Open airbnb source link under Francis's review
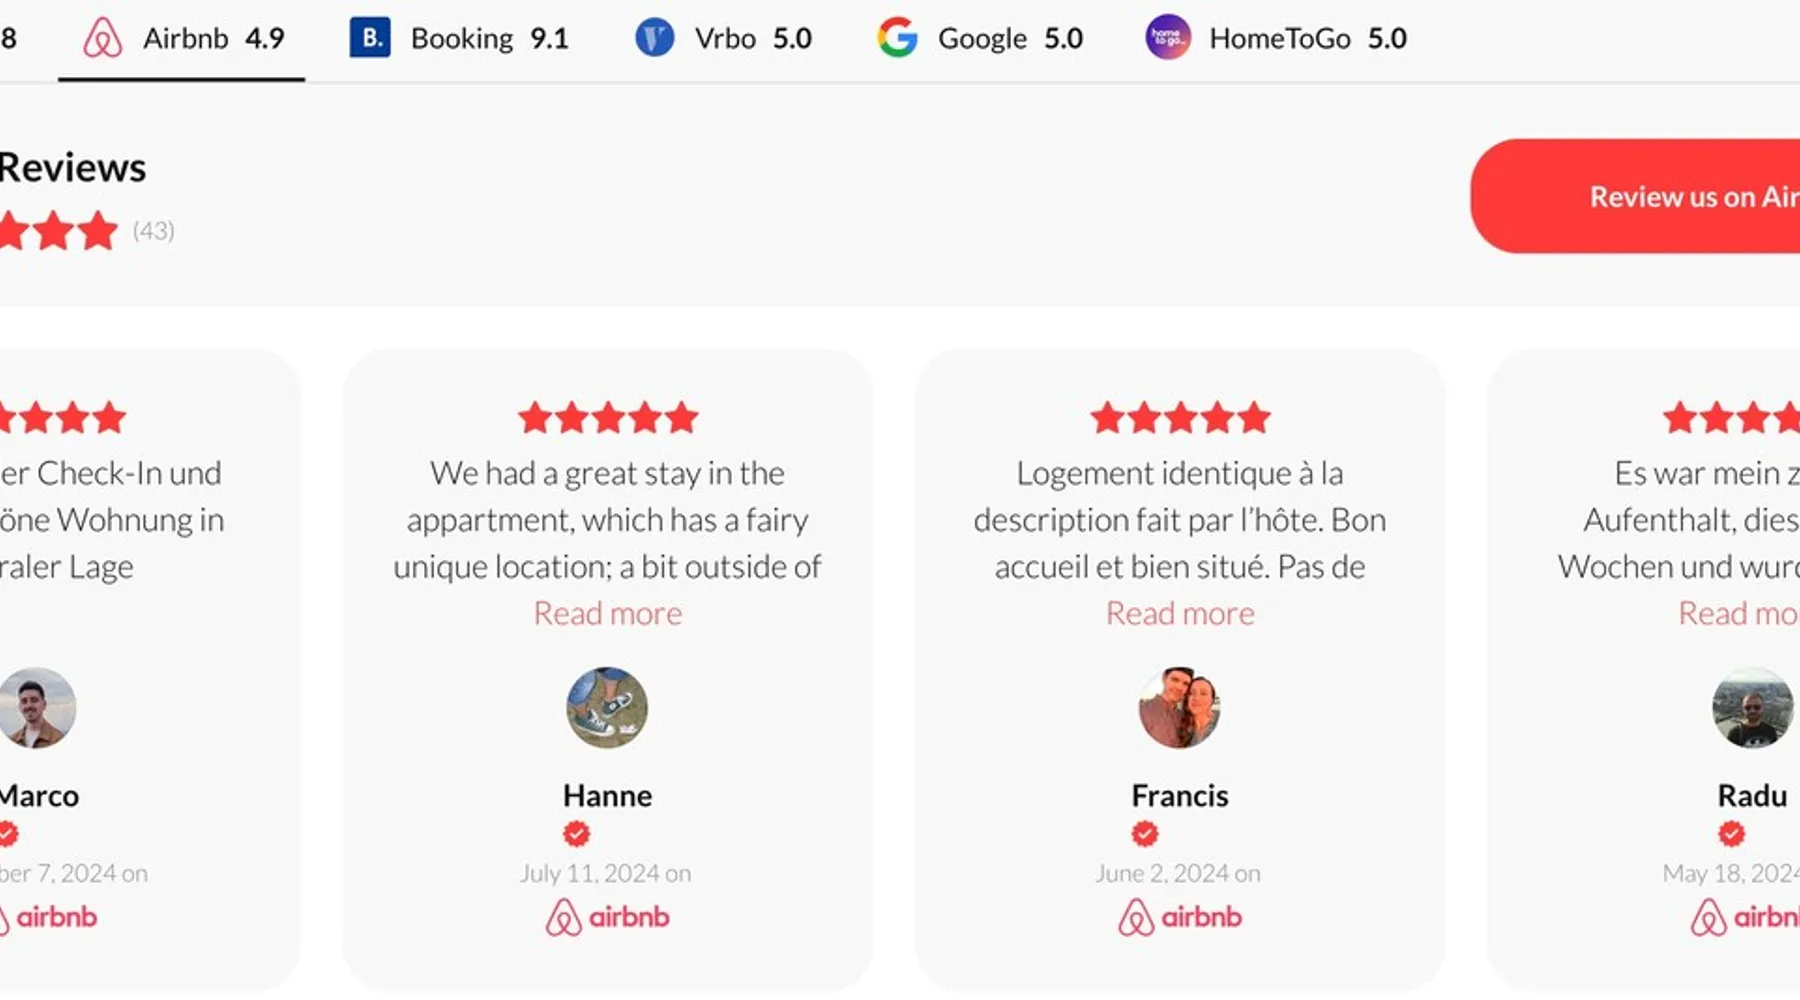This screenshot has width=1800, height=1000. (1180, 917)
